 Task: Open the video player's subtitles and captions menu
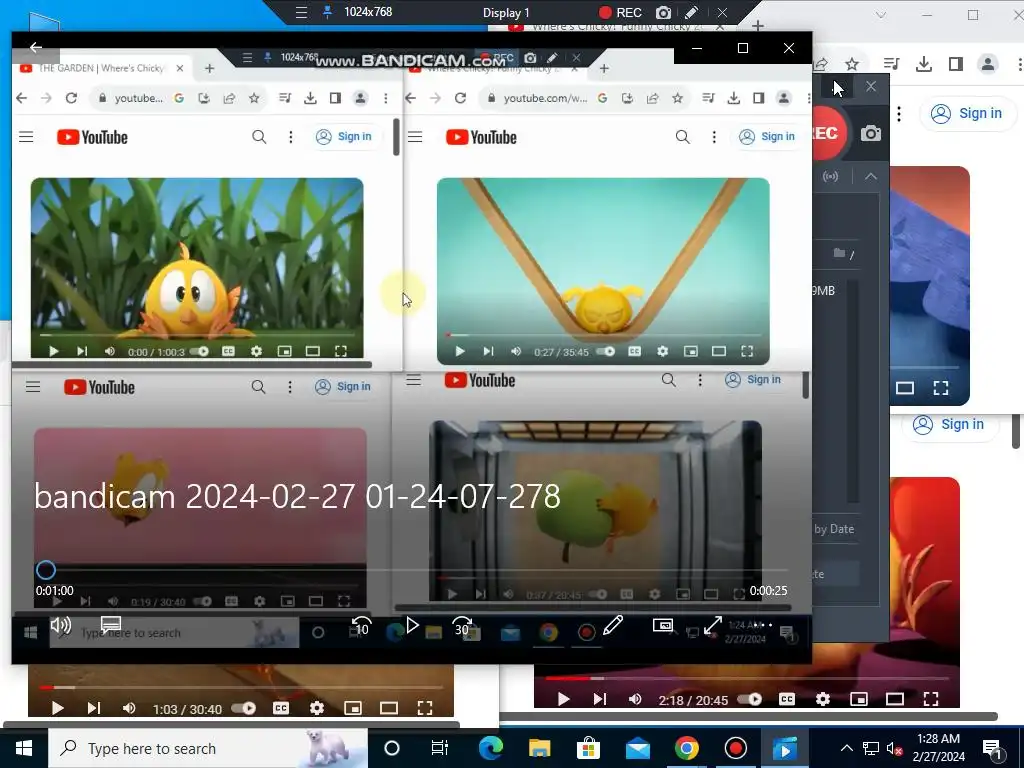coord(111,625)
